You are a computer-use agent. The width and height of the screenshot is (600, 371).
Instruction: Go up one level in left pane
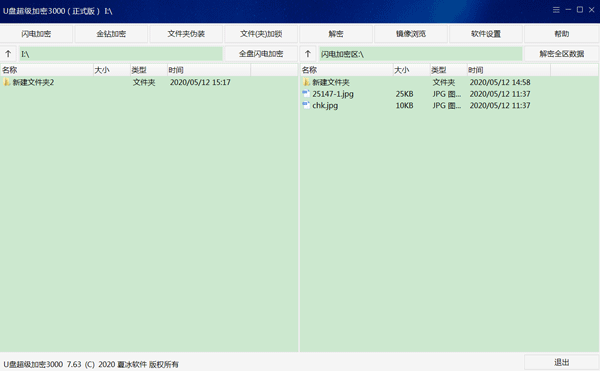8,54
